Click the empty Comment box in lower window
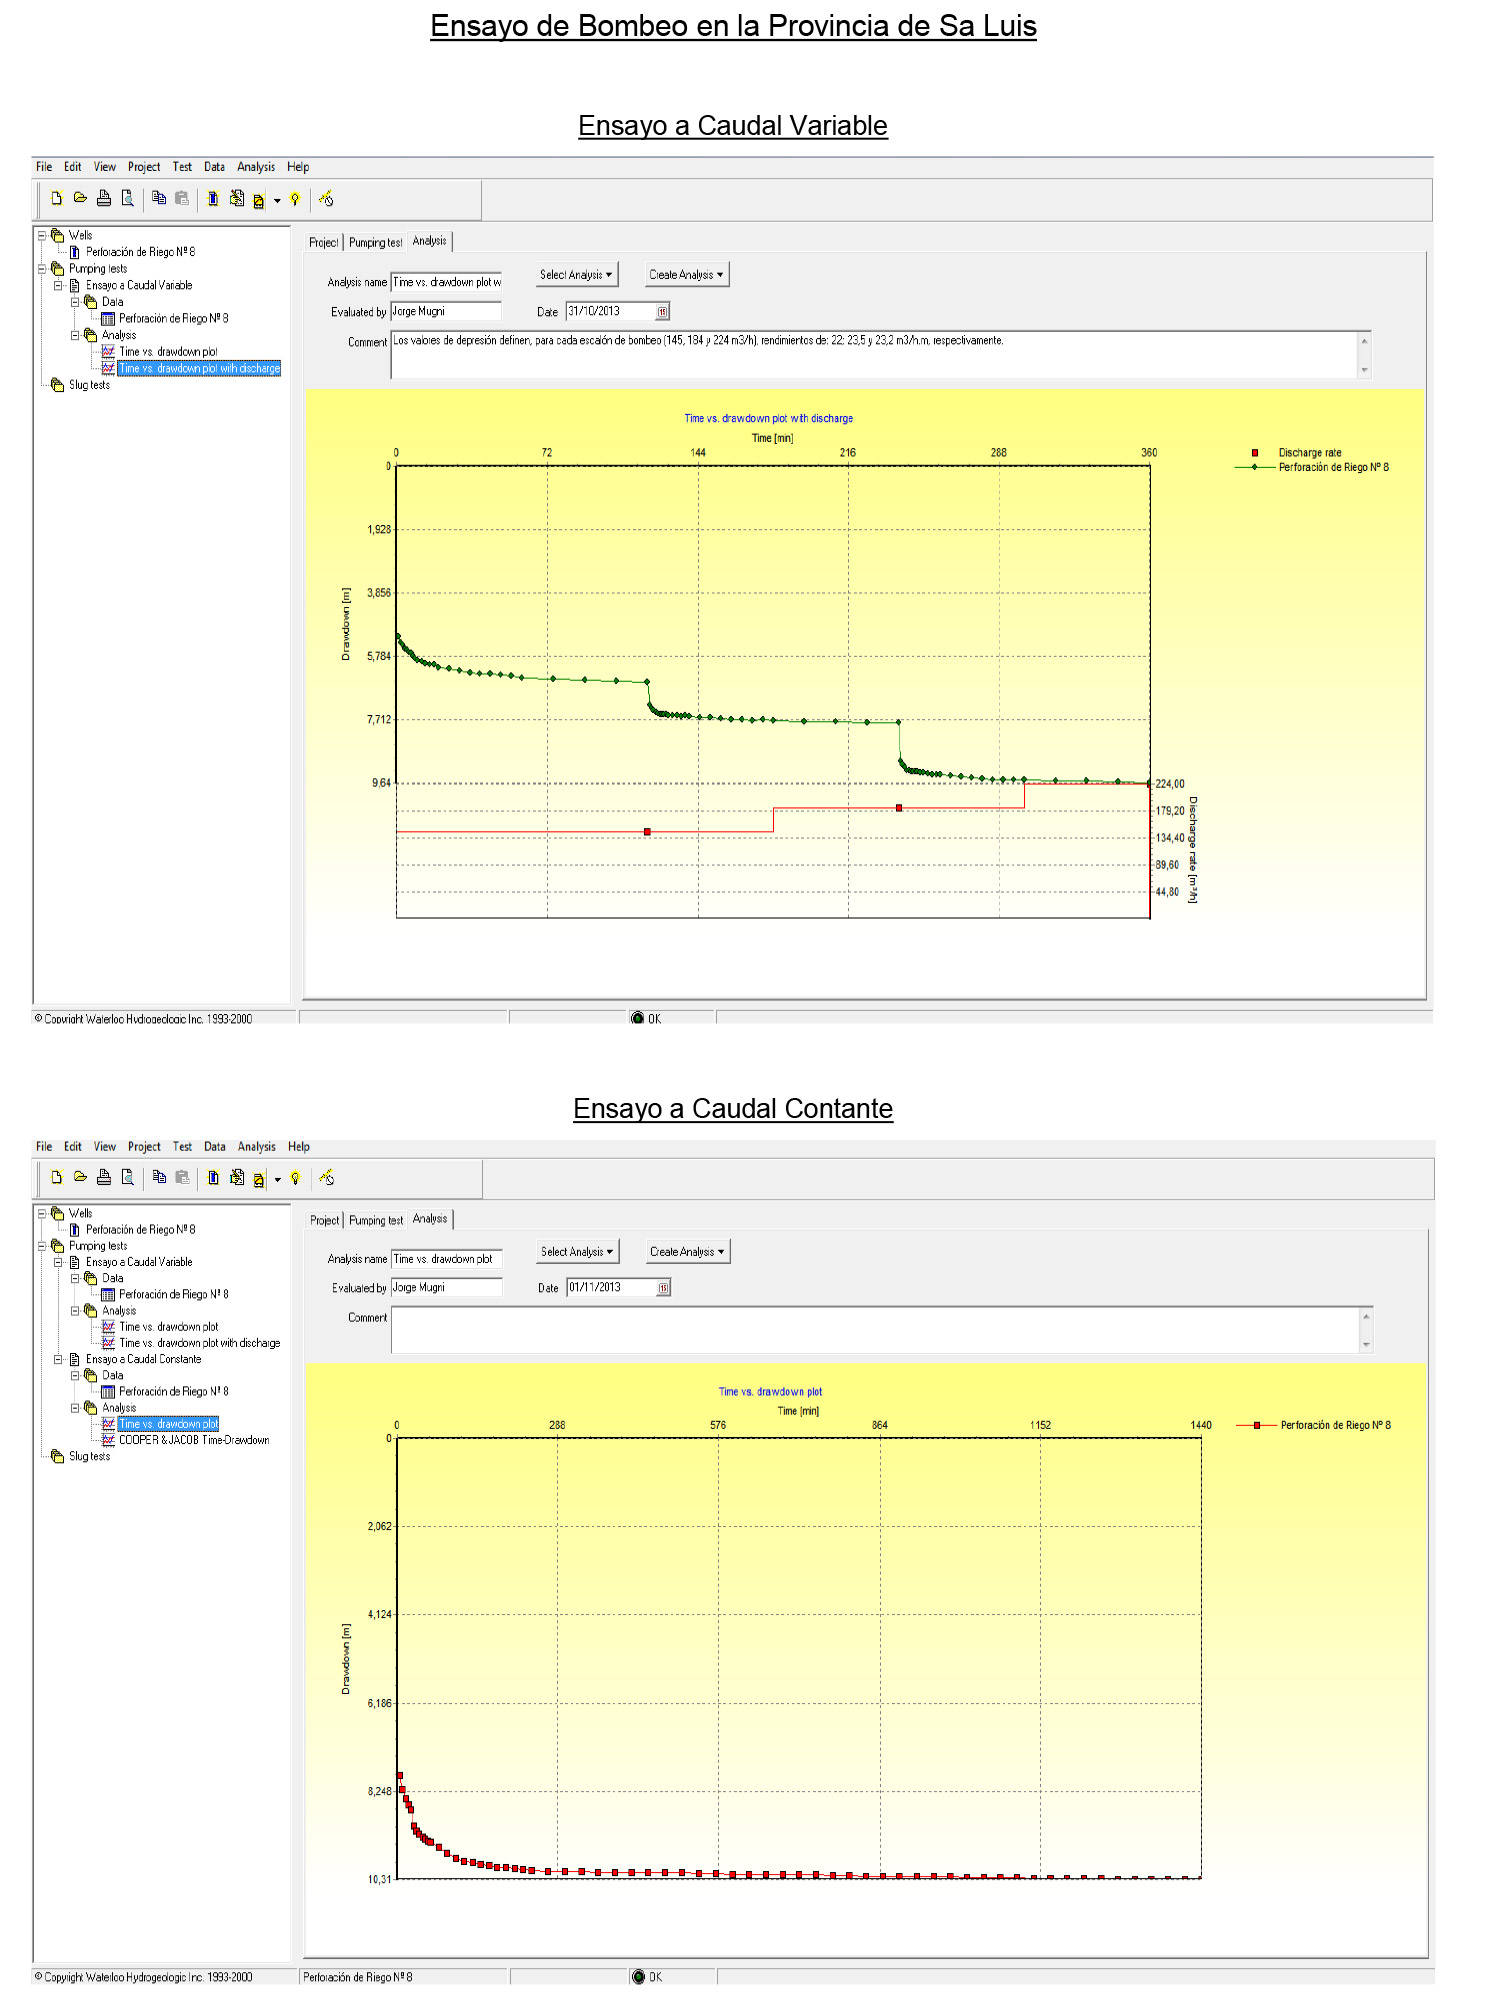This screenshot has width=1507, height=2000. pos(875,1331)
